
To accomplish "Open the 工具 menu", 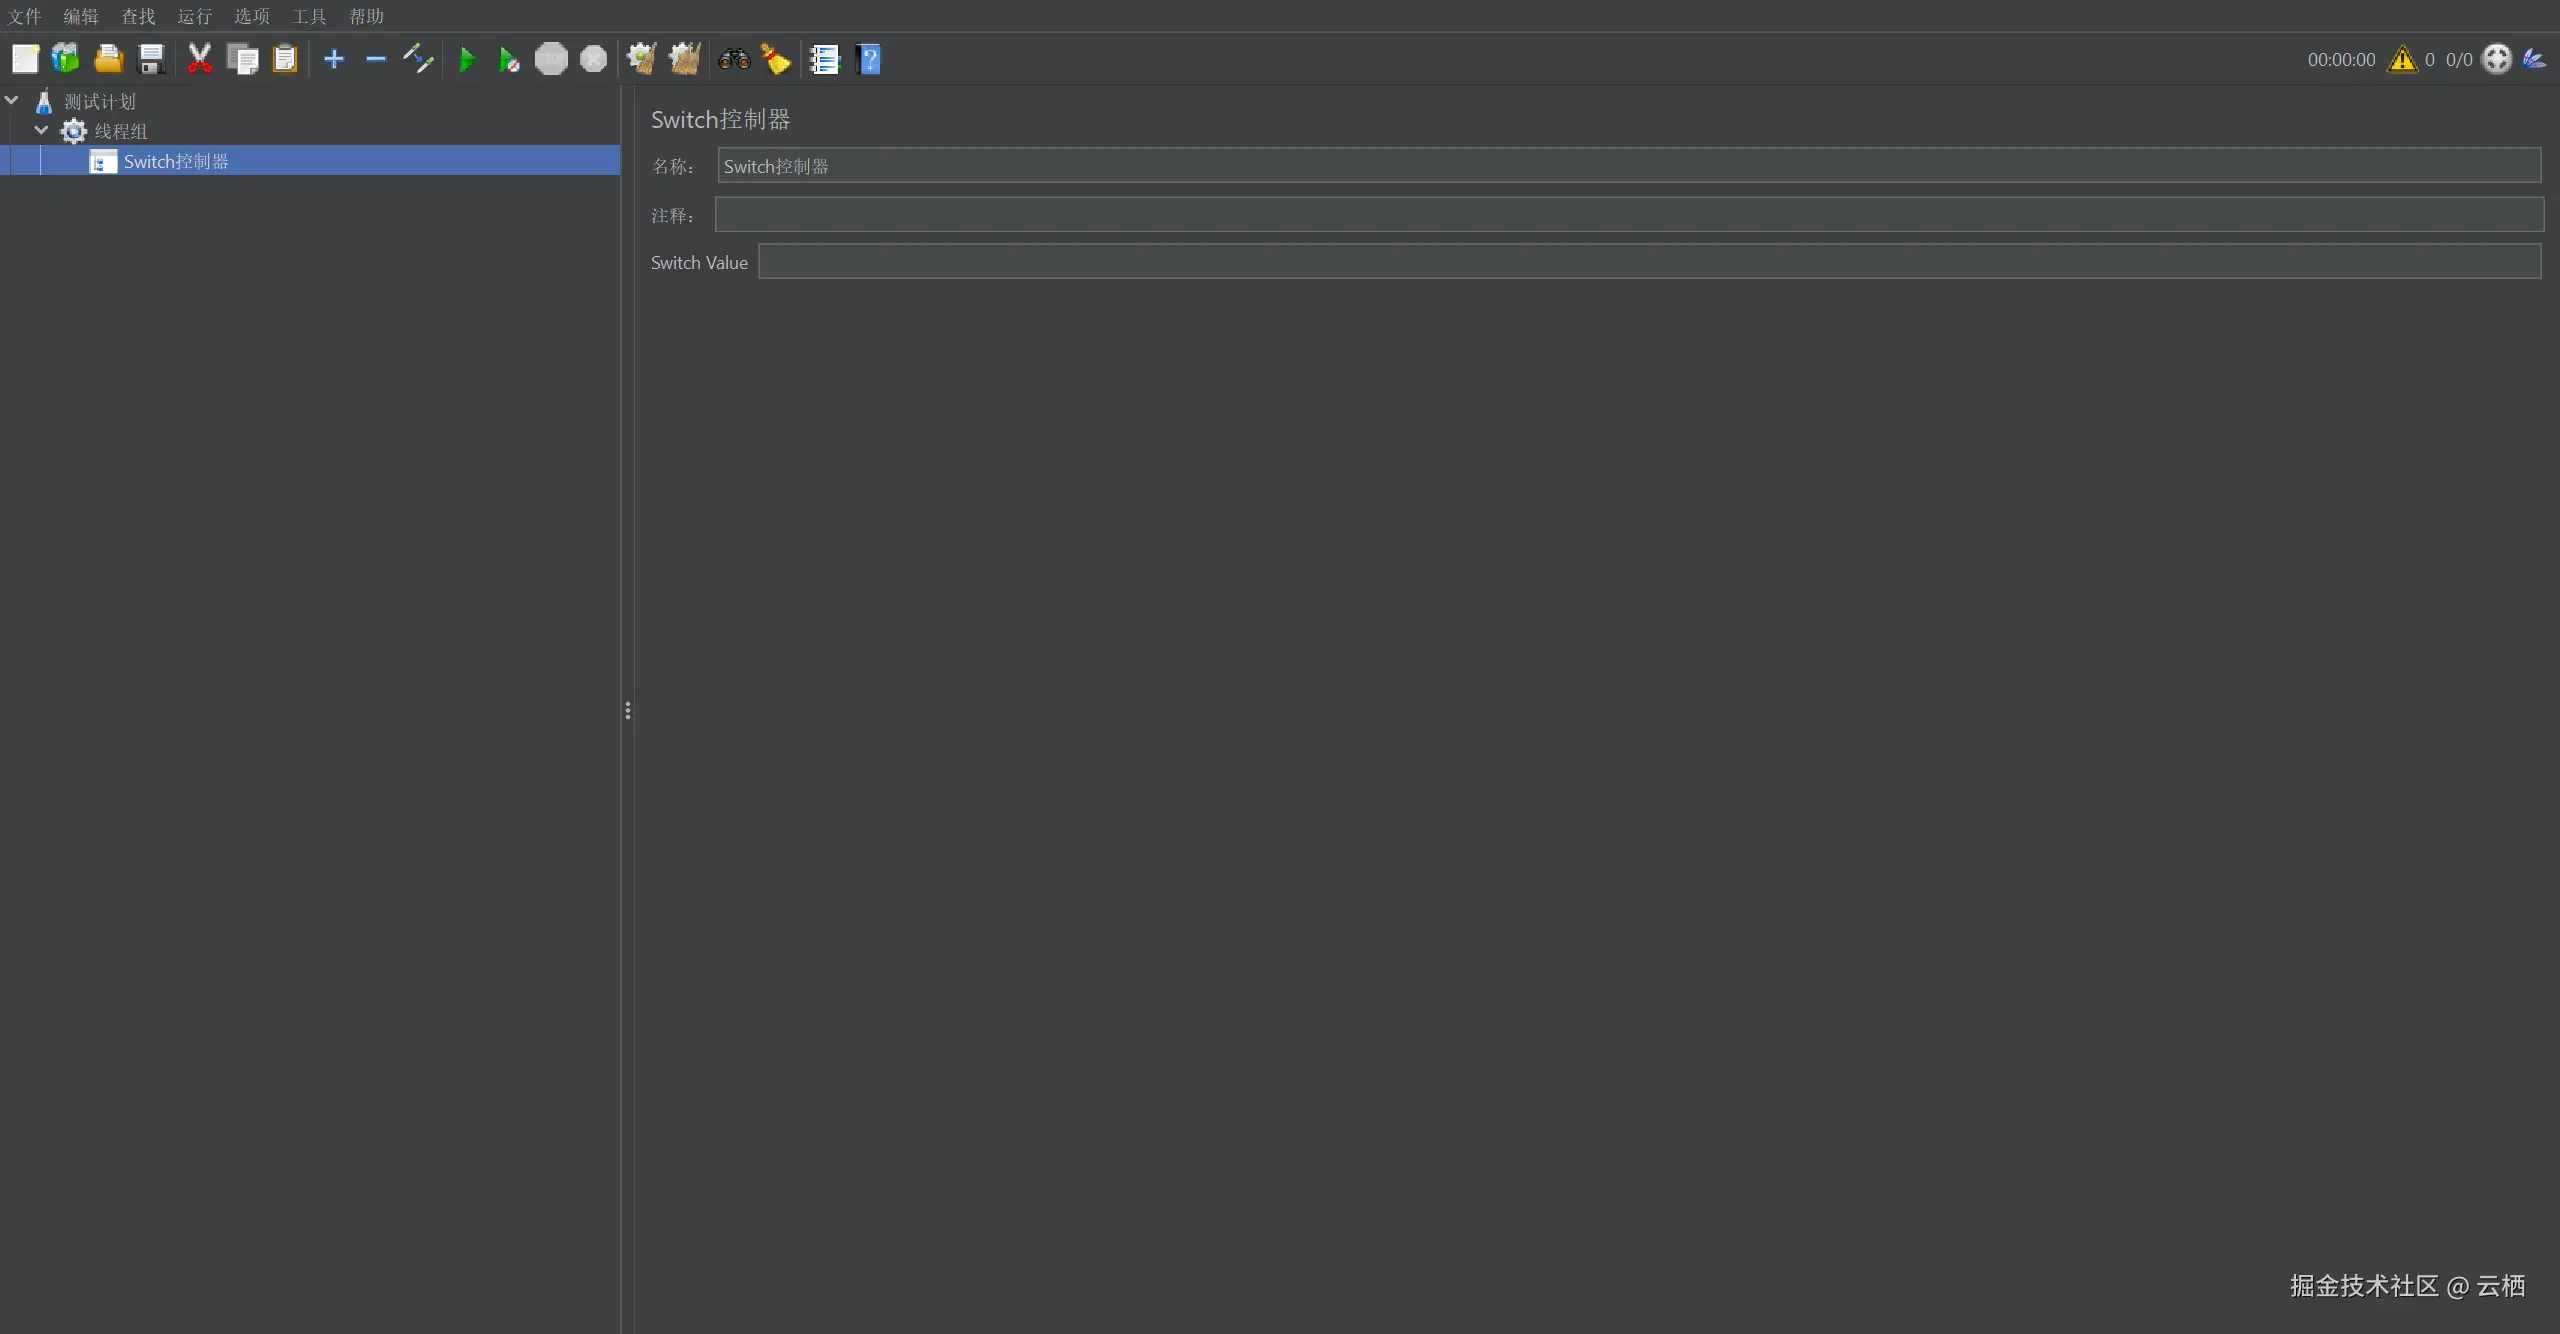I will click(x=309, y=16).
